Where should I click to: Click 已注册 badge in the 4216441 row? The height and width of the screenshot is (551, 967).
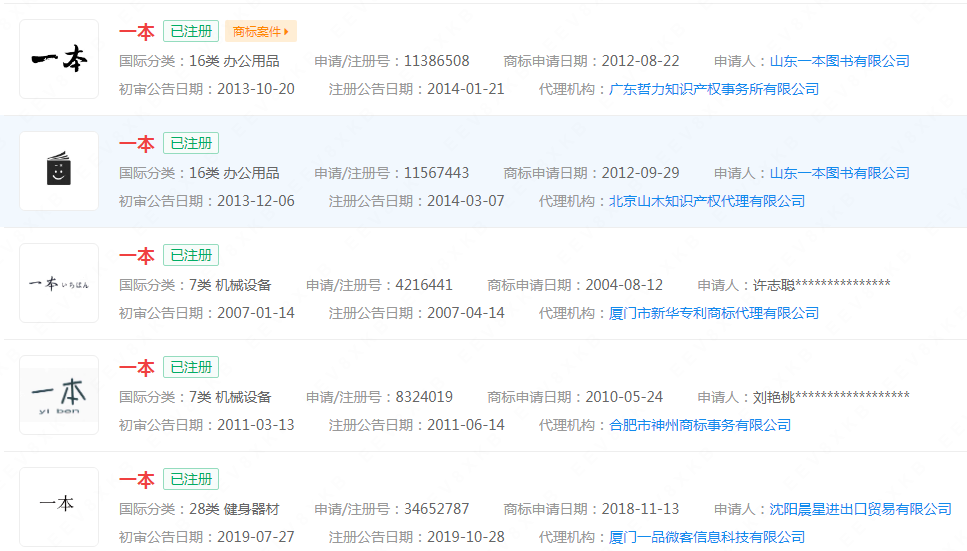[x=191, y=255]
